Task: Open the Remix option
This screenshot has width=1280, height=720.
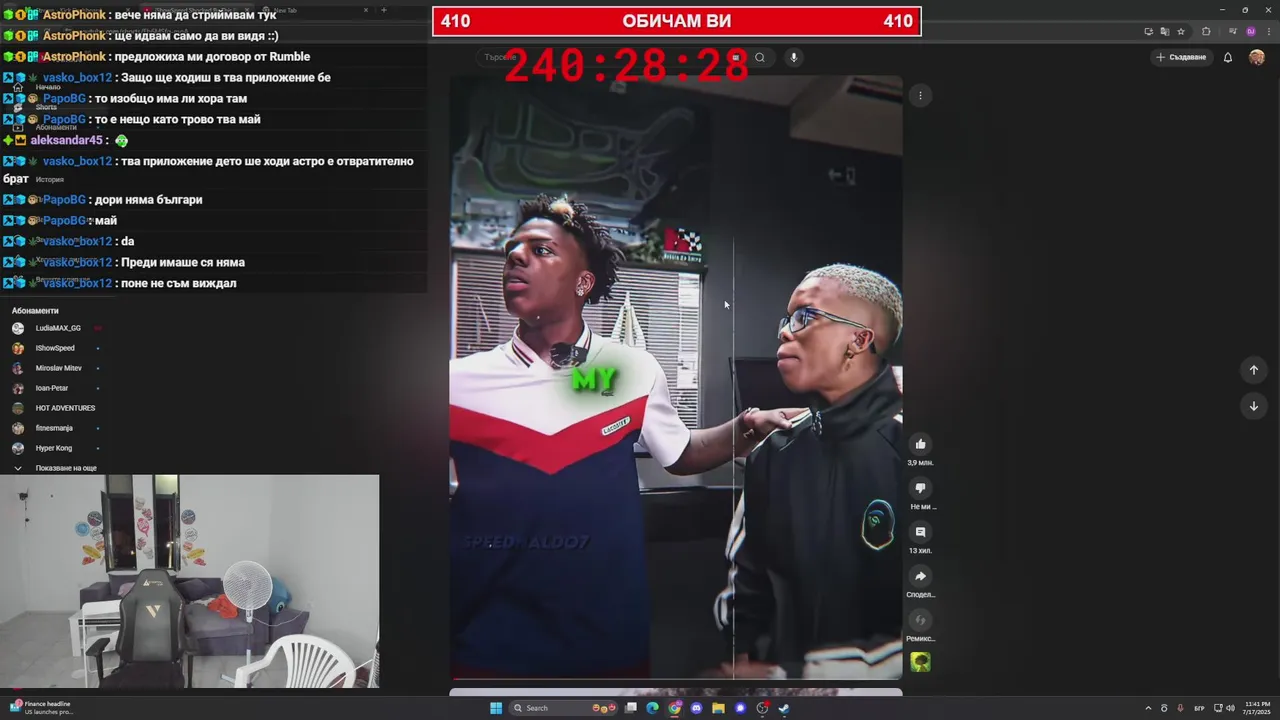Action: point(921,620)
